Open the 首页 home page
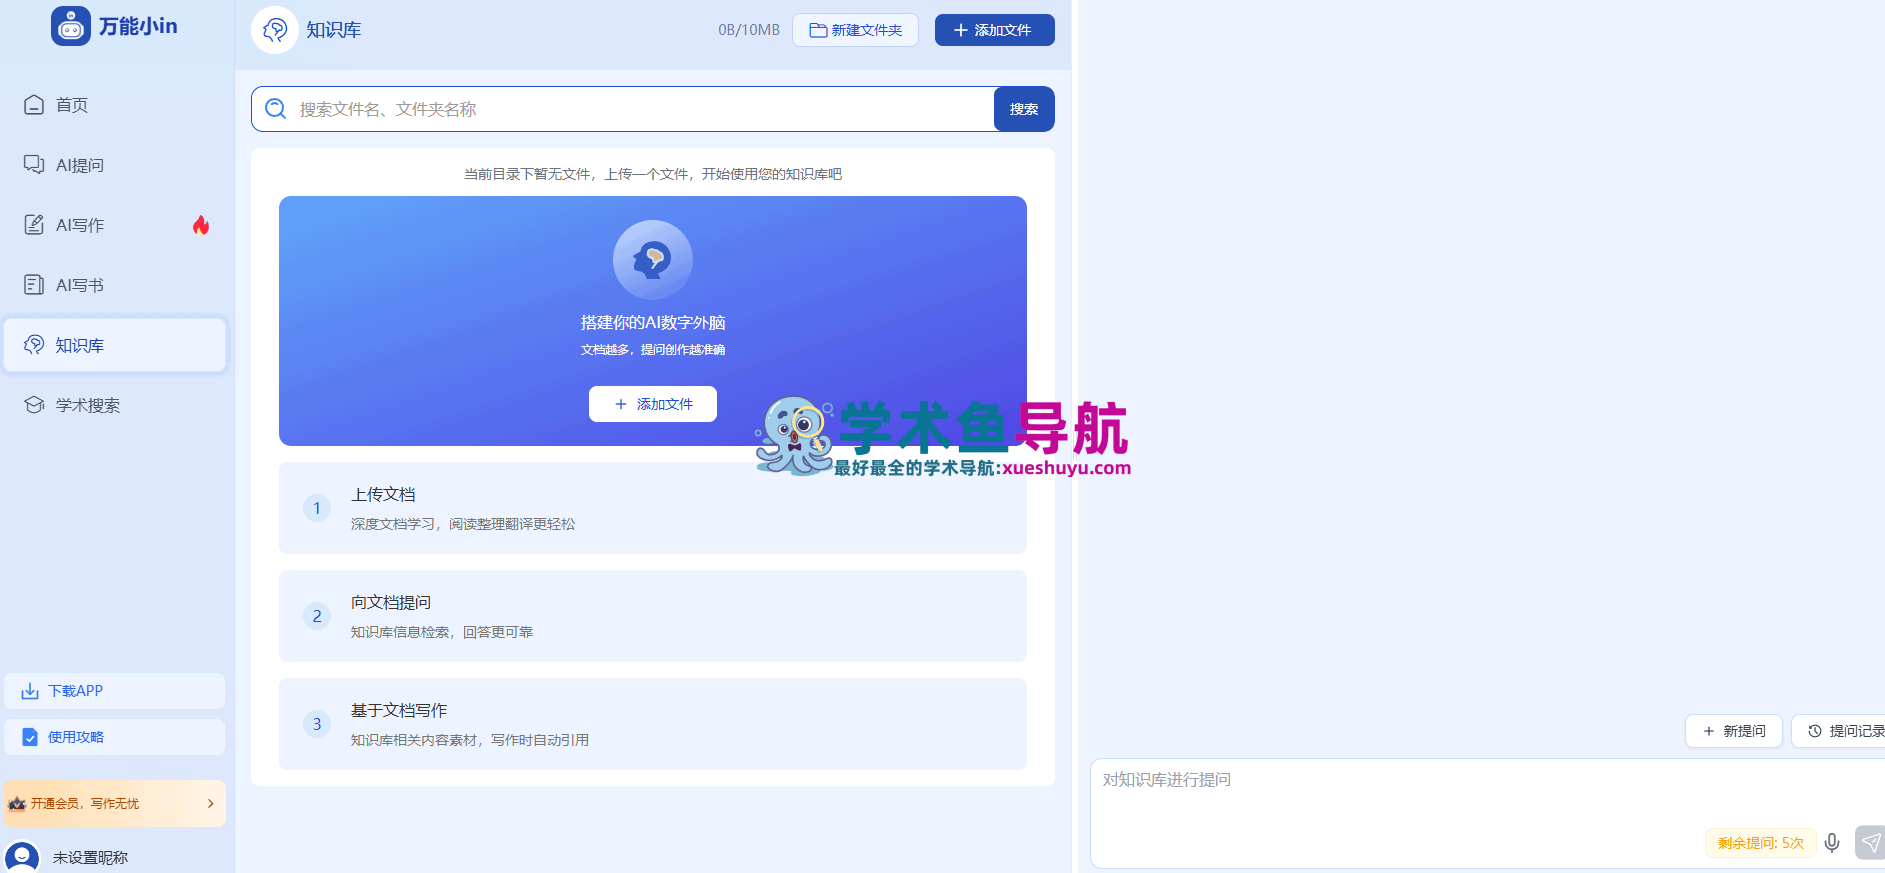Screen dimensions: 1885x873 (x=115, y=105)
